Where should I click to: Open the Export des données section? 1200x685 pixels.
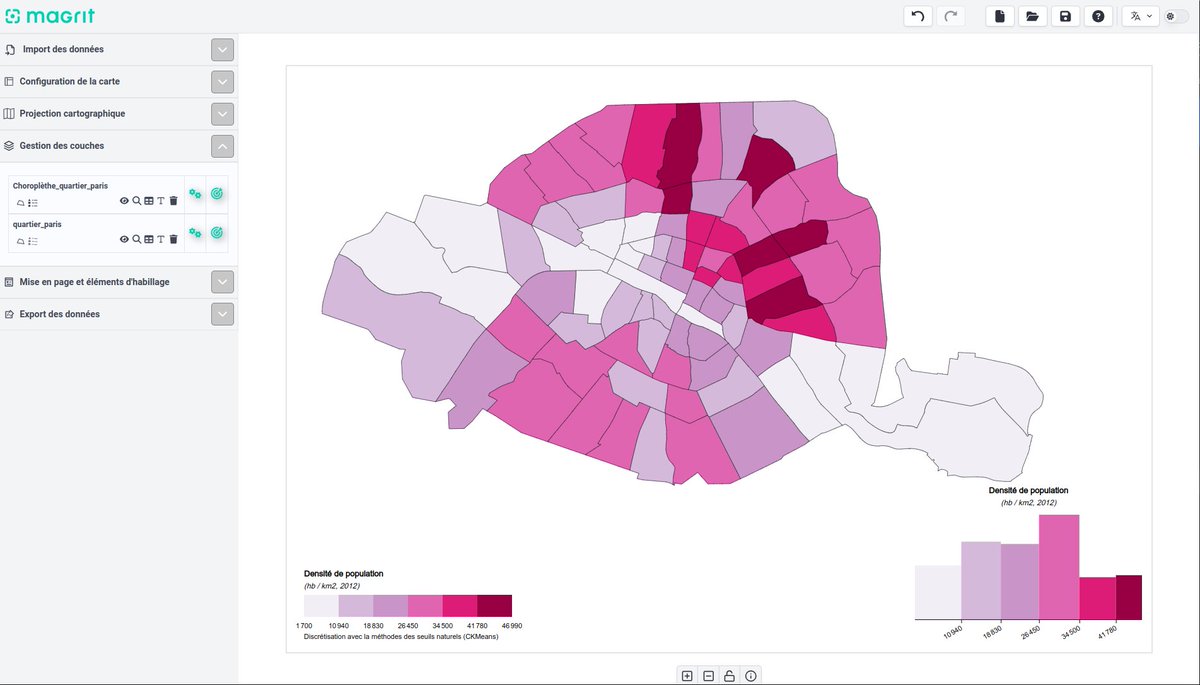(x=222, y=313)
